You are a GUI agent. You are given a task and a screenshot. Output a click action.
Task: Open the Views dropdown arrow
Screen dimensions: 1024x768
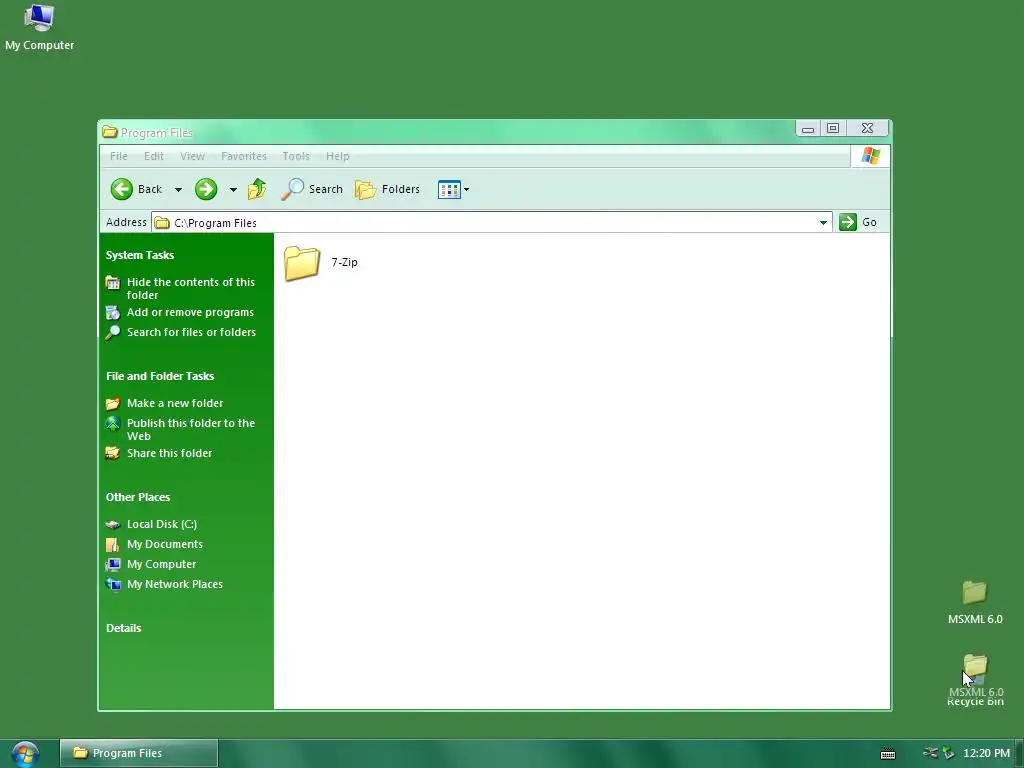[466, 189]
